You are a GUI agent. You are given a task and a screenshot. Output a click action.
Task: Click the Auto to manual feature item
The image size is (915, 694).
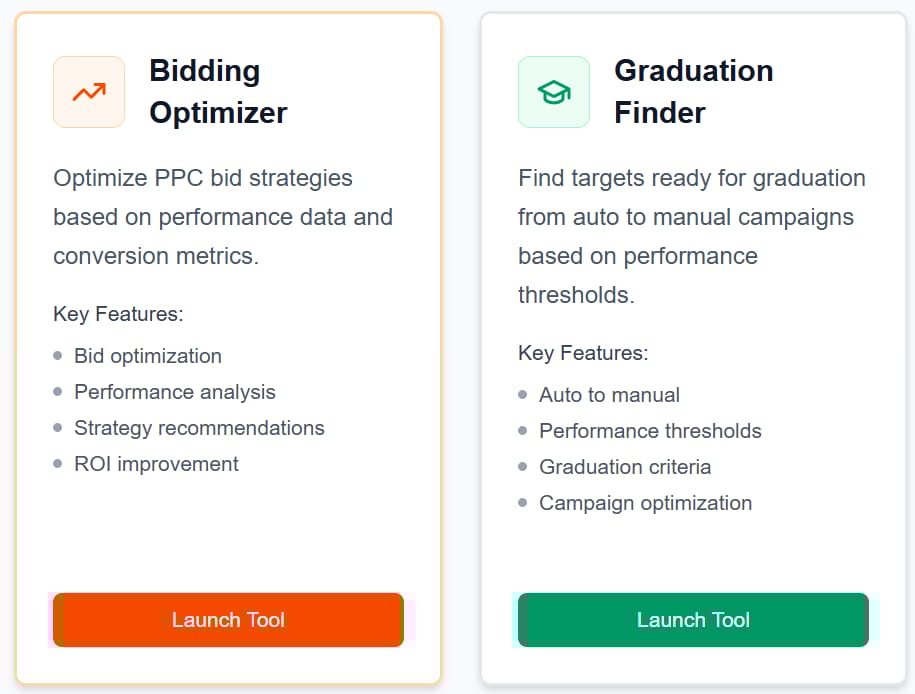pyautogui.click(x=609, y=395)
